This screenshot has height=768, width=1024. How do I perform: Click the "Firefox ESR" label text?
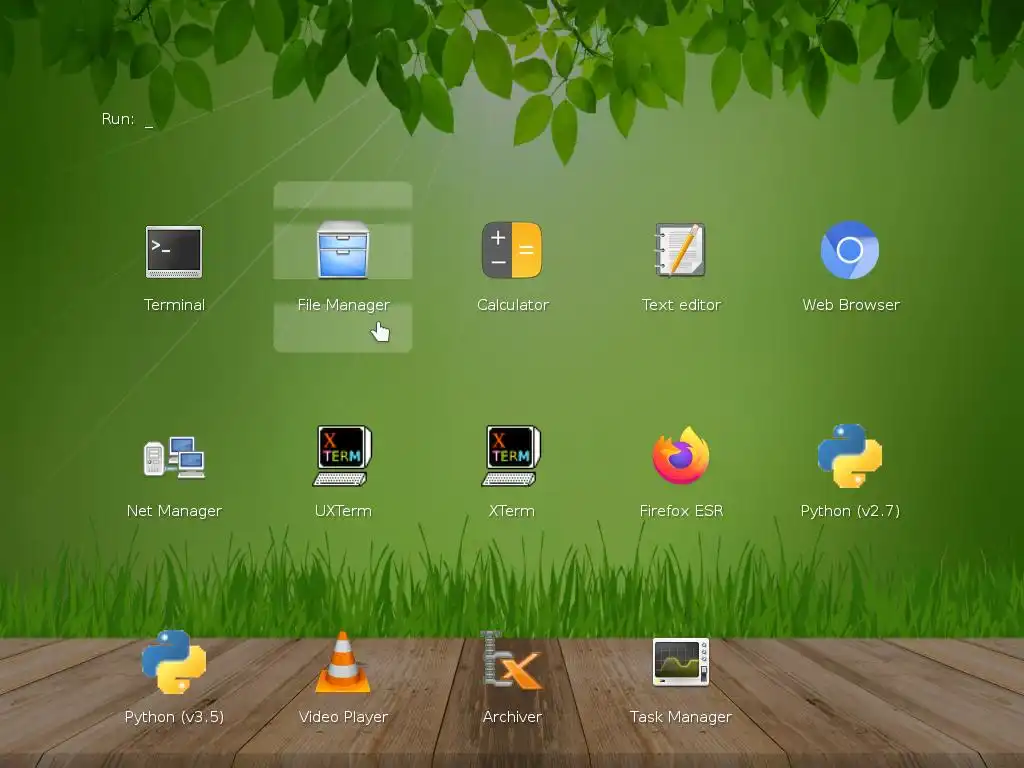click(x=681, y=511)
